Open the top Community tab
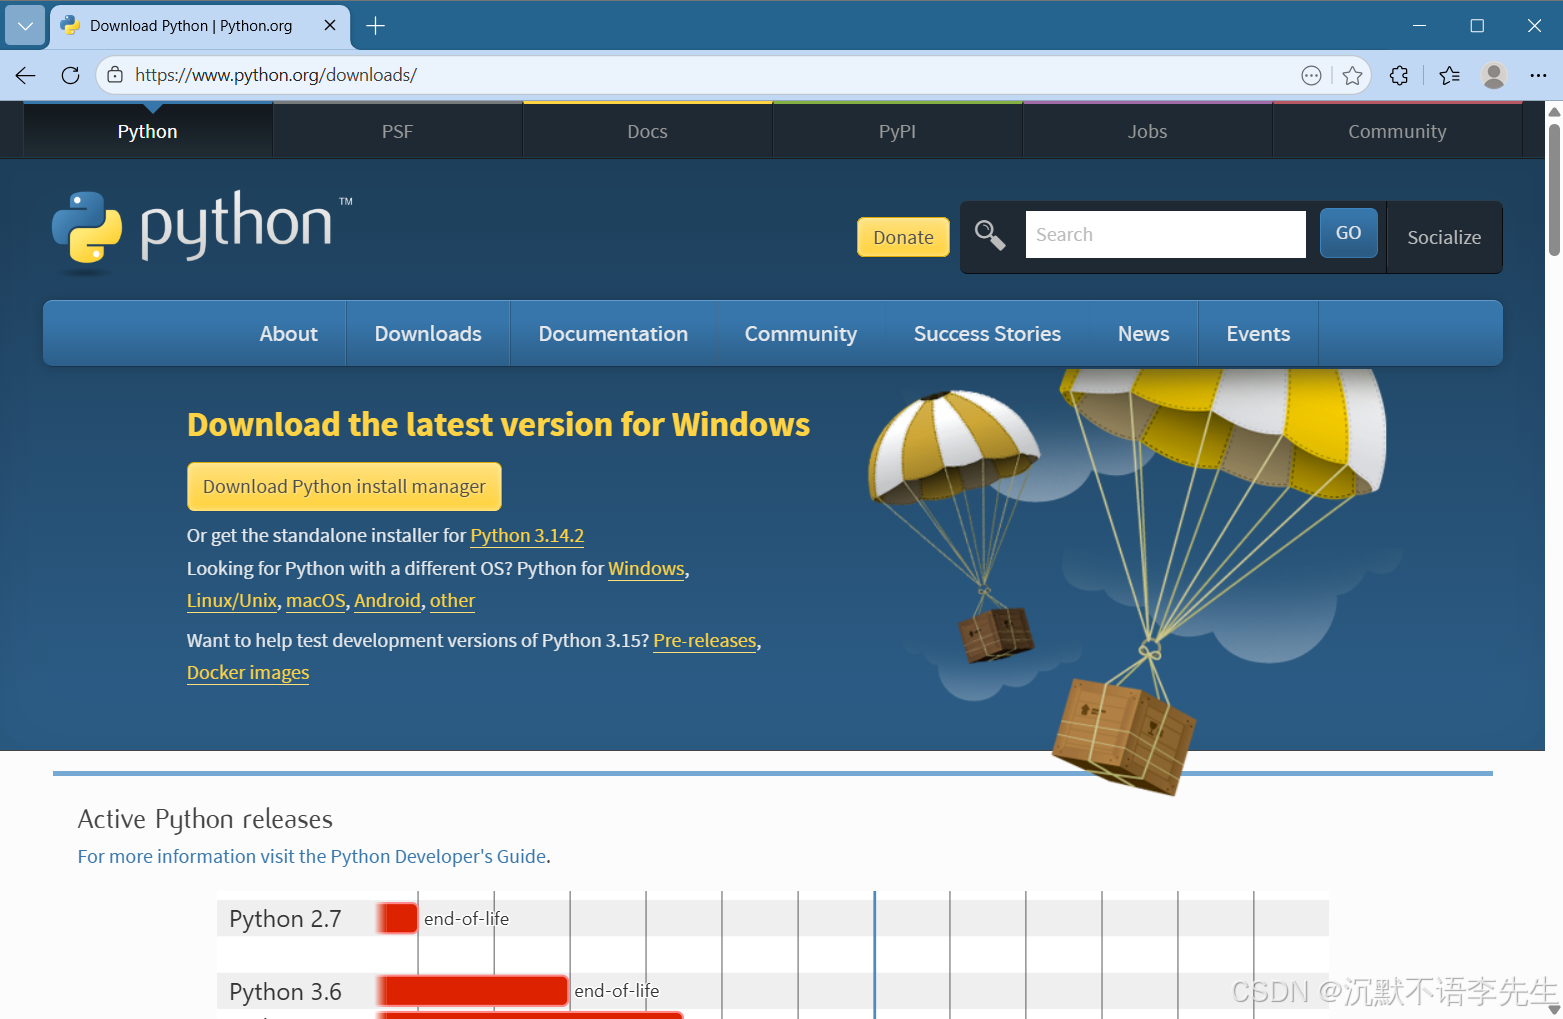Screen dimensions: 1563x1019 [1397, 131]
